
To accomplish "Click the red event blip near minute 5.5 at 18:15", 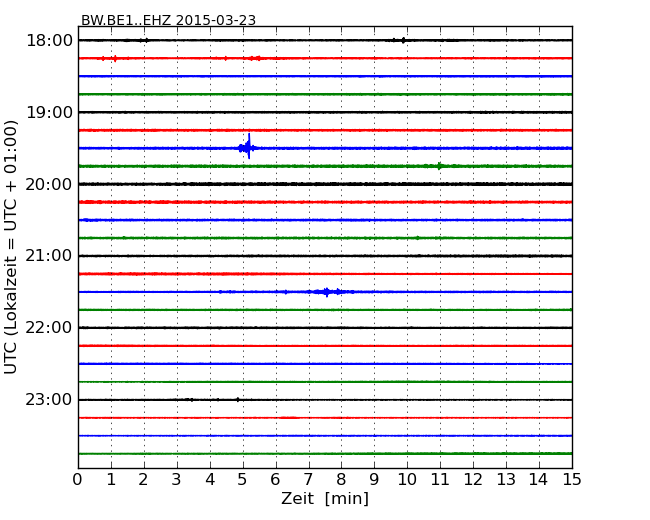I will pyautogui.click(x=257, y=58).
